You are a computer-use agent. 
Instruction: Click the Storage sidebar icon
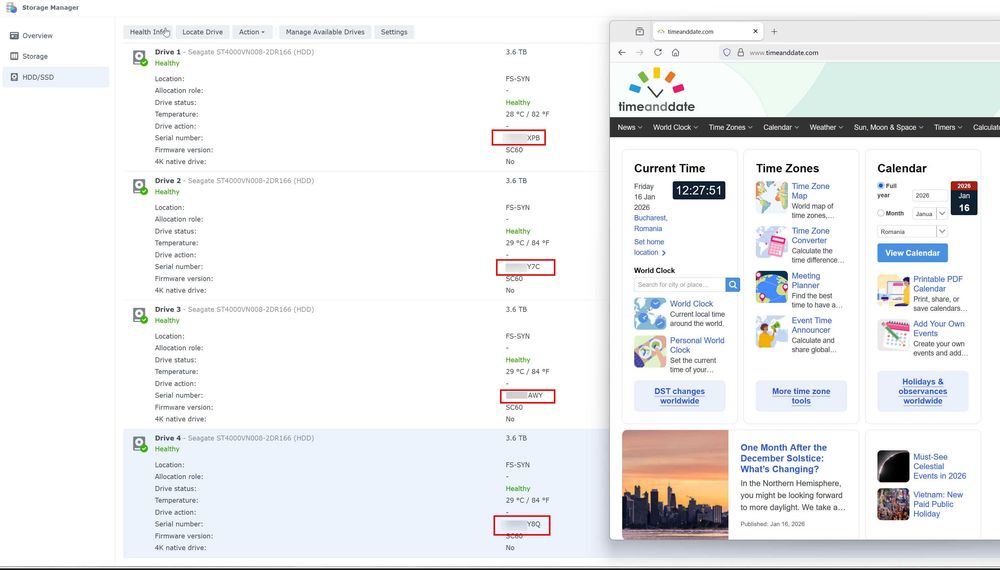click(x=14, y=56)
